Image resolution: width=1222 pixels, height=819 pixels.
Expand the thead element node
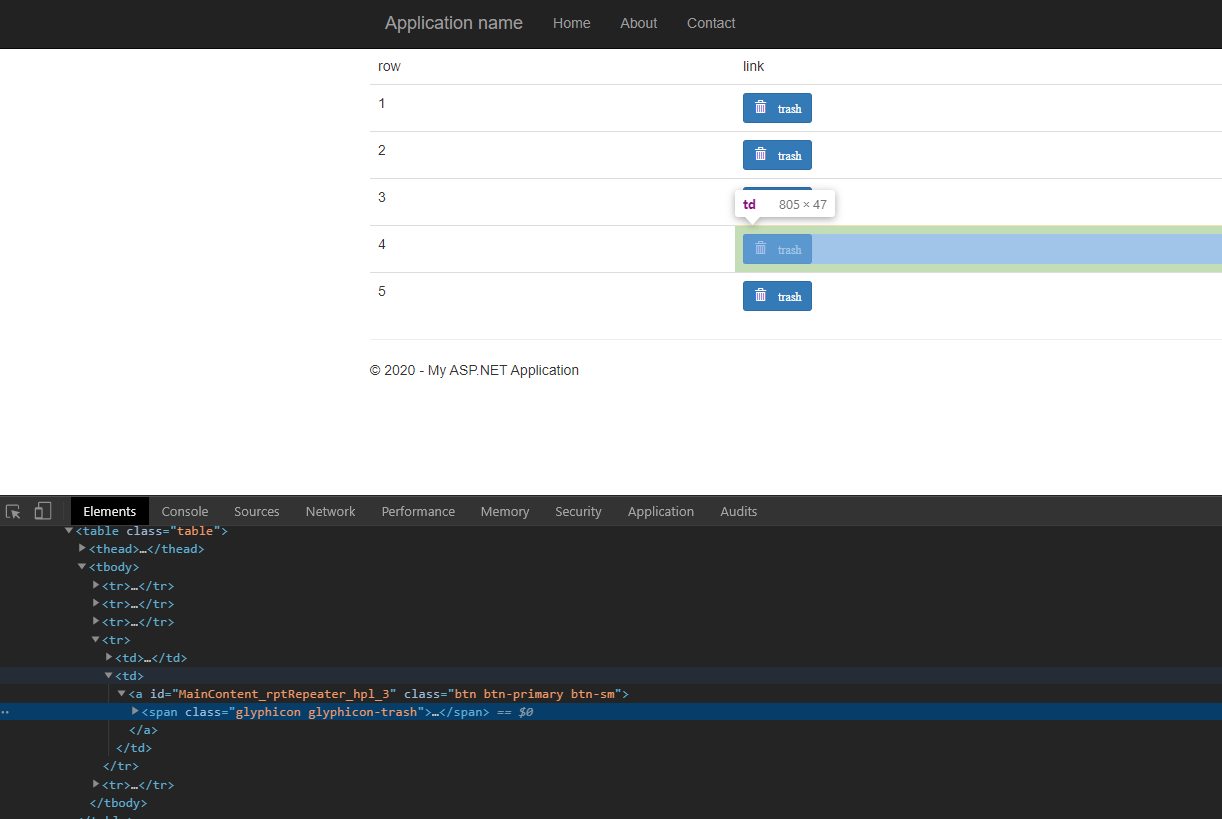click(83, 548)
